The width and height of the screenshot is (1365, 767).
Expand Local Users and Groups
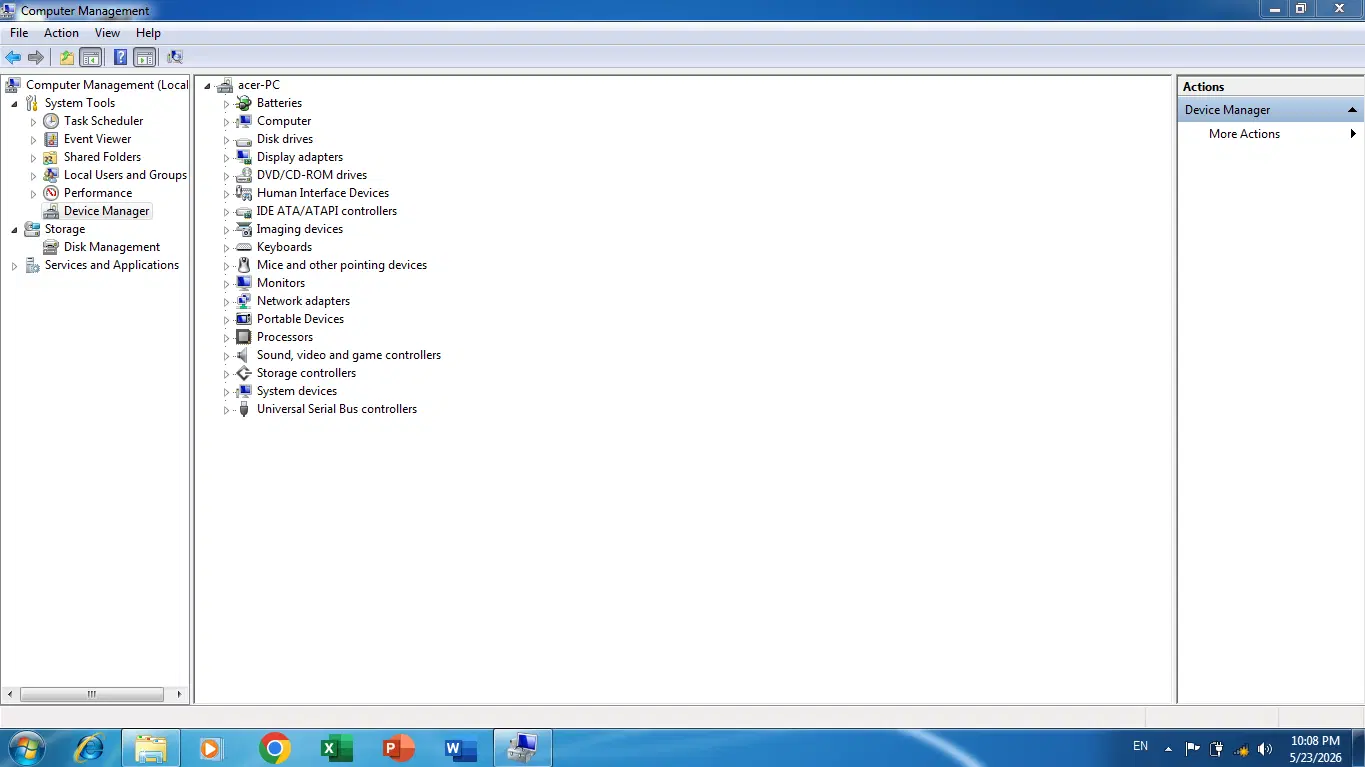pyautogui.click(x=33, y=176)
